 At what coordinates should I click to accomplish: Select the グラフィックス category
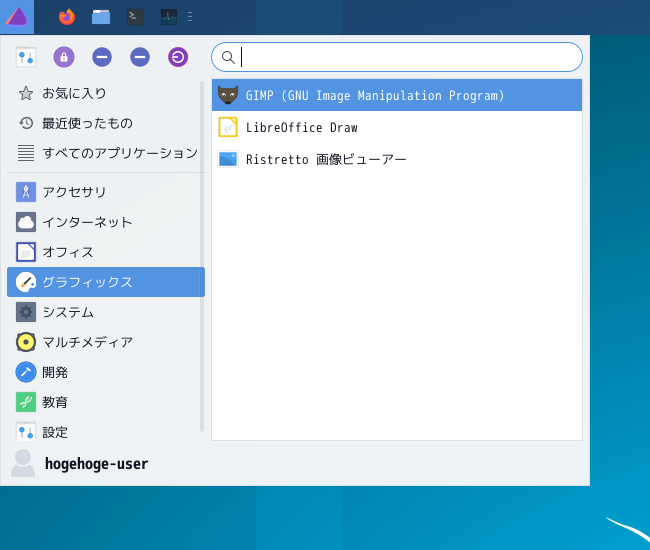coord(106,282)
